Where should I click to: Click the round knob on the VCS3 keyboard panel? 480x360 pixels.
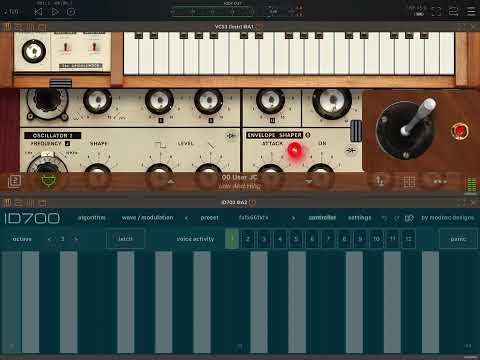pyautogui.click(x=34, y=51)
